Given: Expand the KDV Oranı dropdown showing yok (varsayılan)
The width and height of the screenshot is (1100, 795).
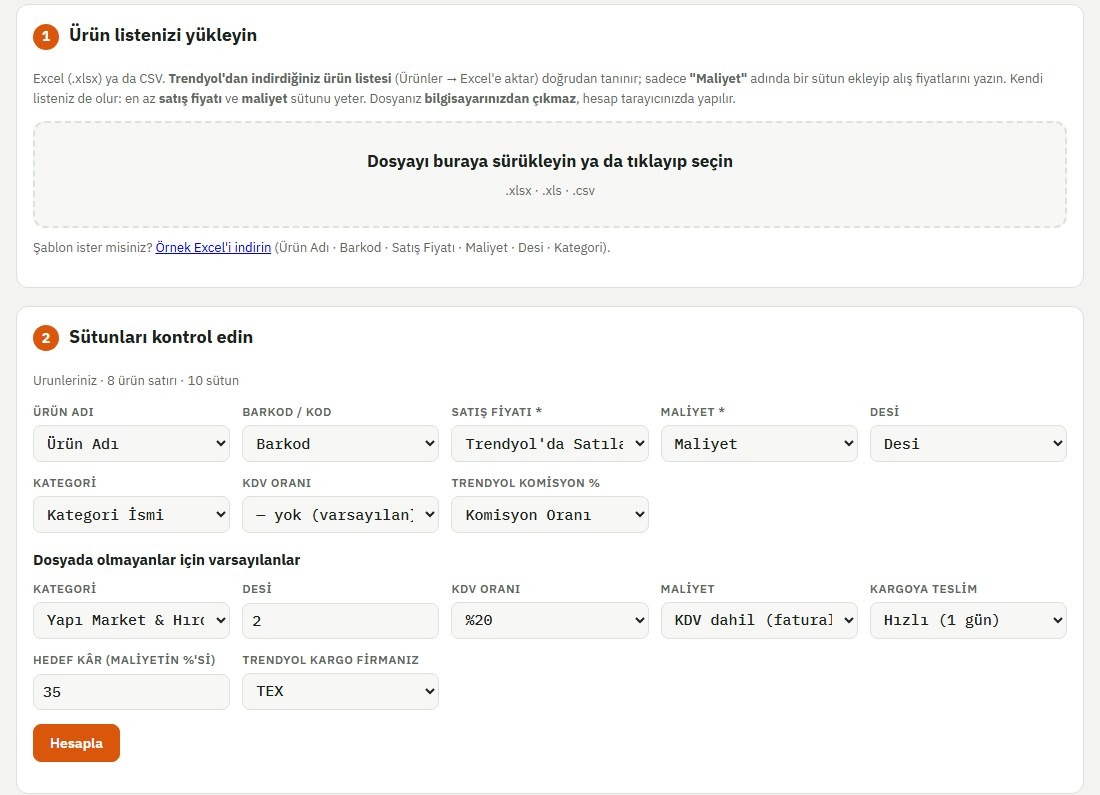Looking at the screenshot, I should pos(340,514).
